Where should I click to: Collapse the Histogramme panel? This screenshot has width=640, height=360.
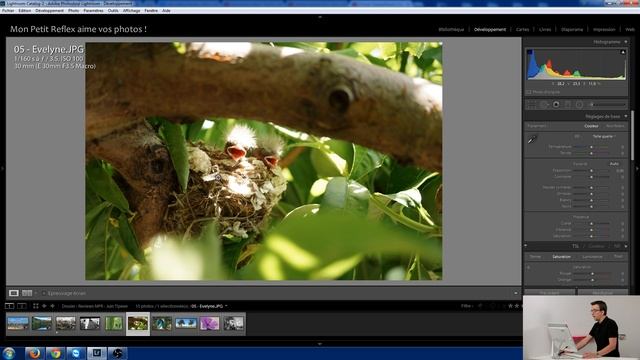pyautogui.click(x=626, y=42)
